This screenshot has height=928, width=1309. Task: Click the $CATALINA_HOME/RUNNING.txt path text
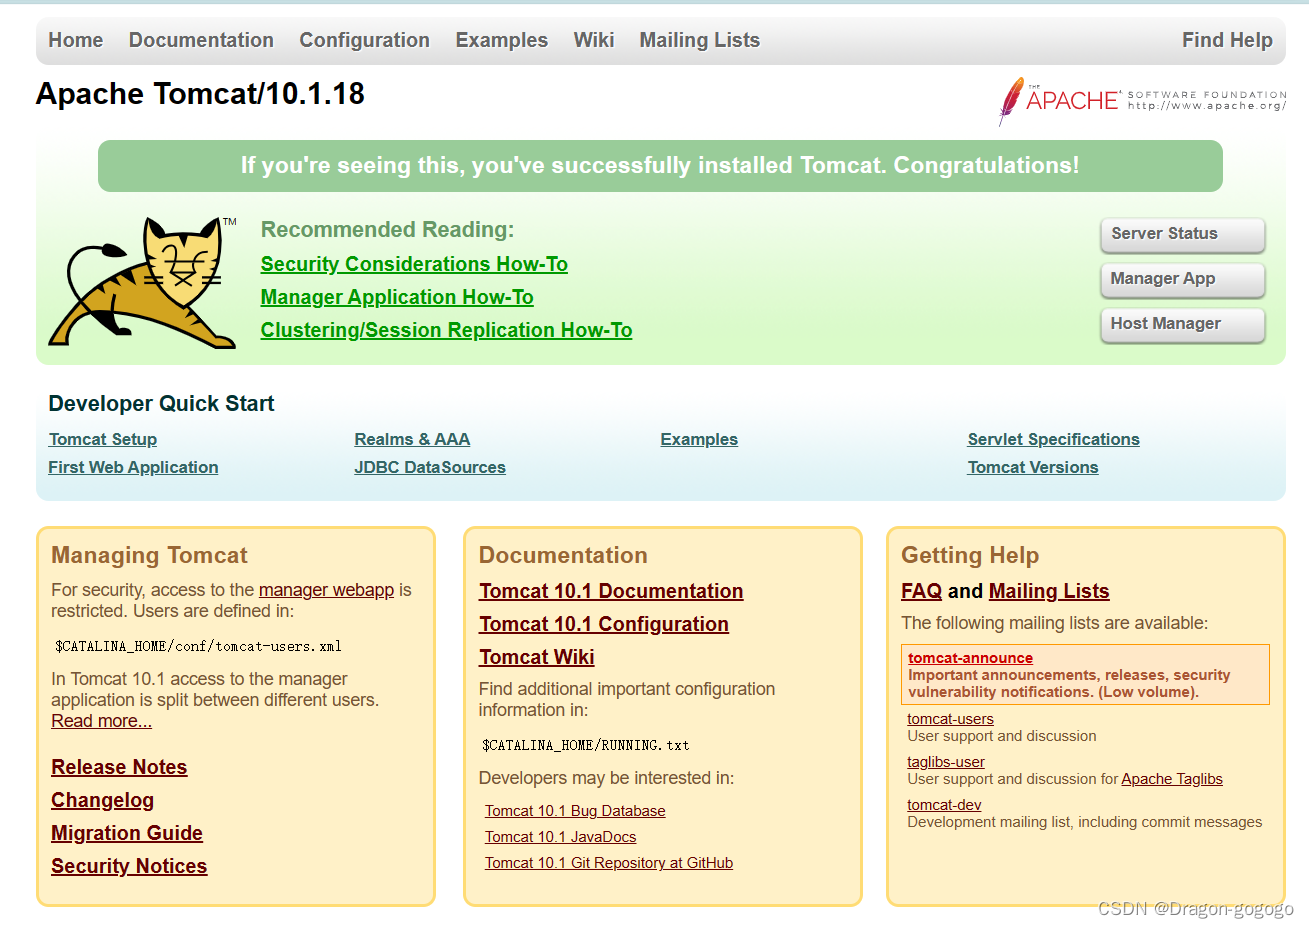[586, 745]
